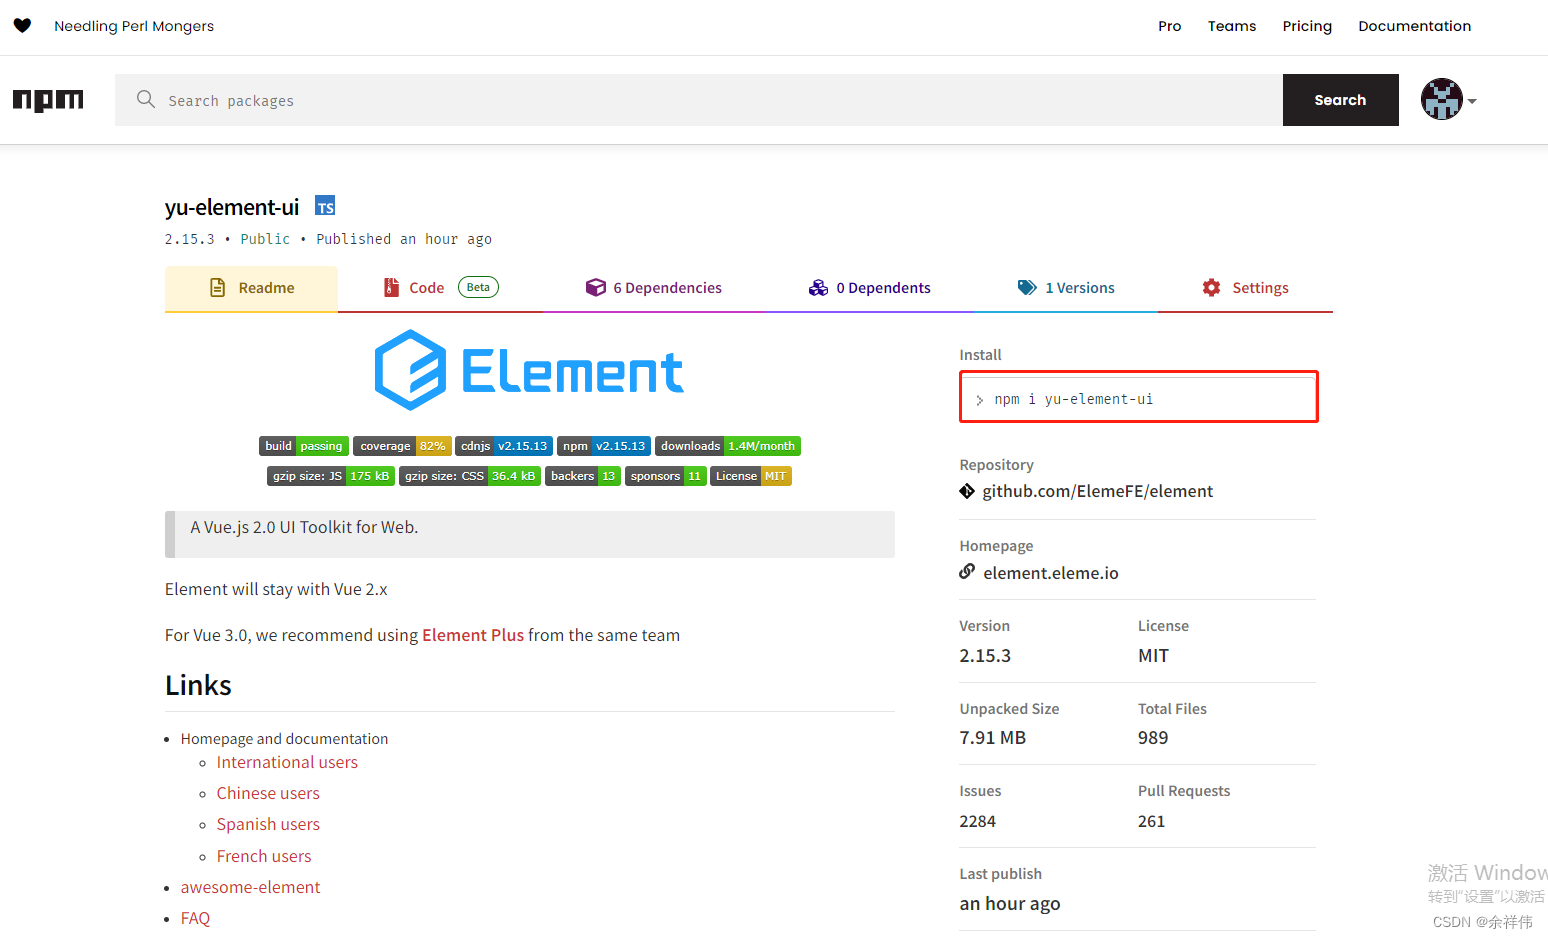1548x939 pixels.
Task: Click the Issues count 2284
Action: click(x=977, y=821)
